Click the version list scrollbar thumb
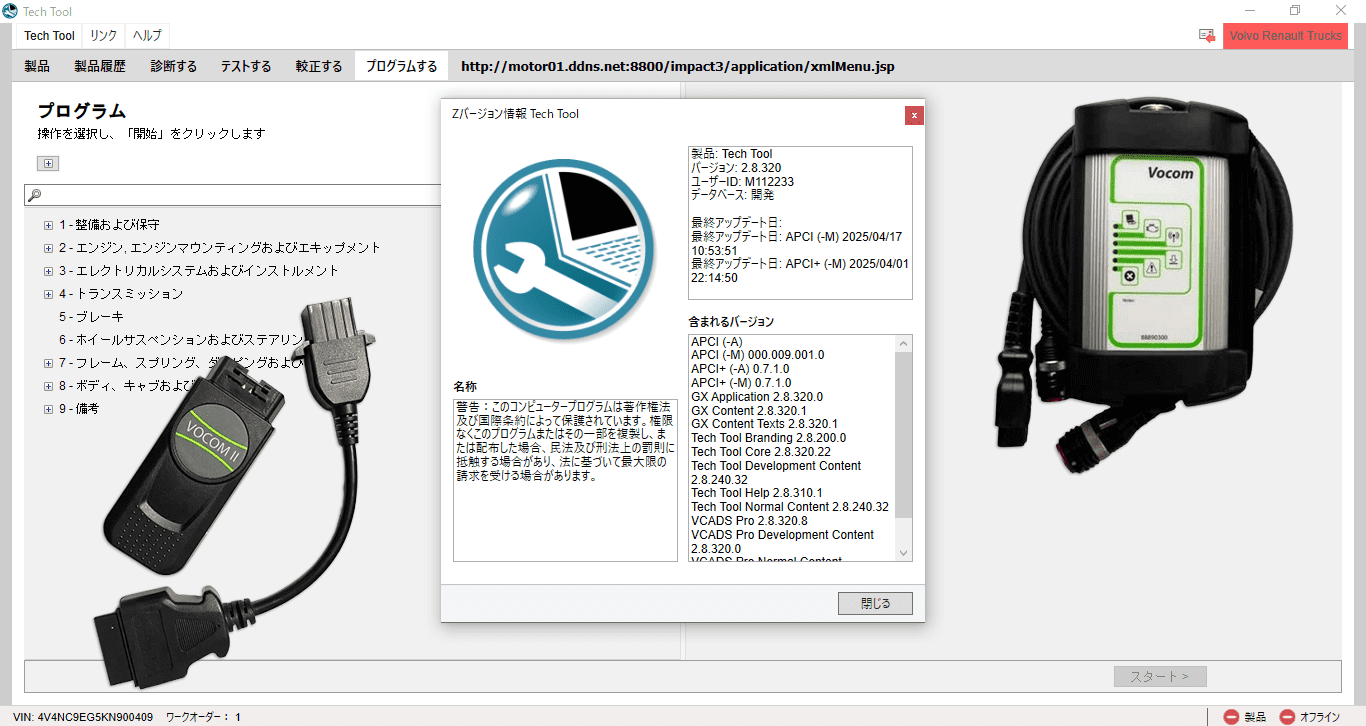The height and width of the screenshot is (726, 1366). 904,434
